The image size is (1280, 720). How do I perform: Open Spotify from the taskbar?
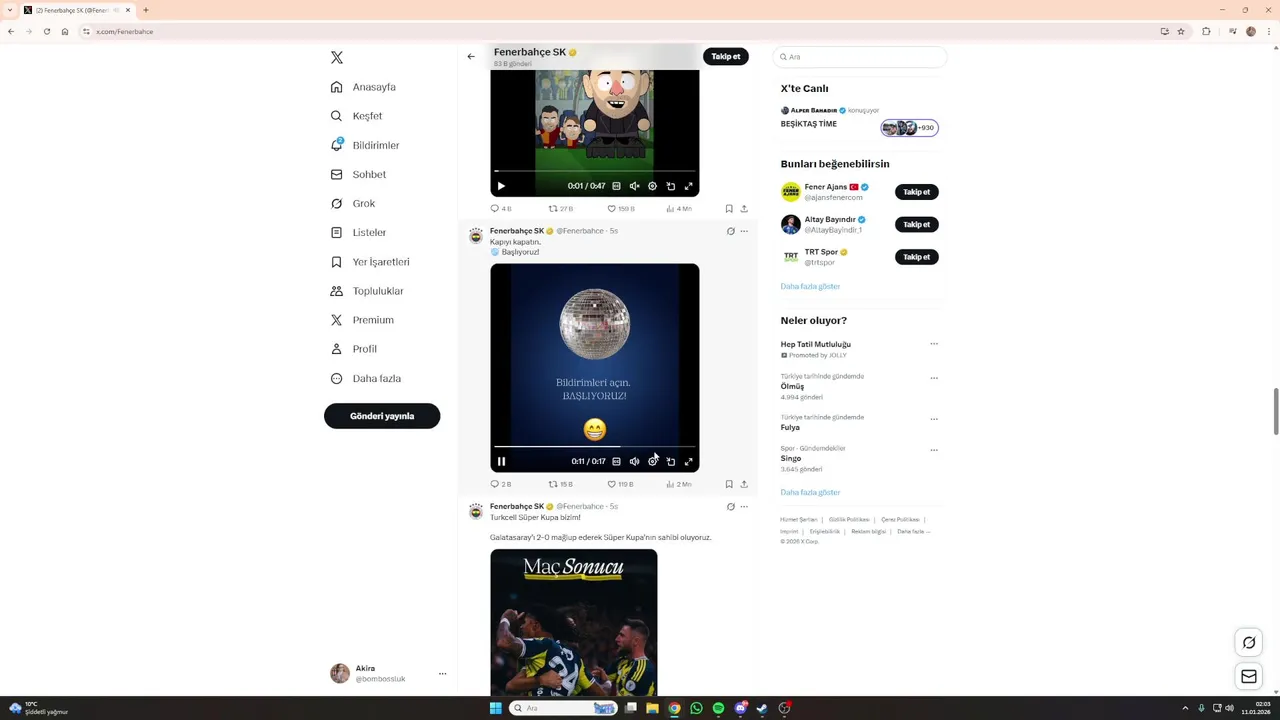(718, 708)
